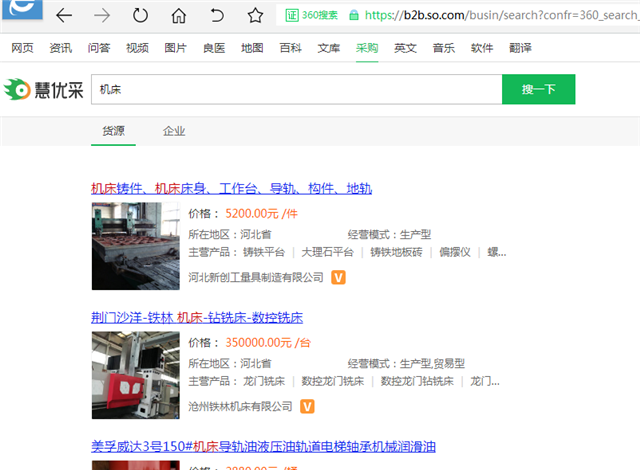Select the 企业 tab

pyautogui.click(x=174, y=131)
